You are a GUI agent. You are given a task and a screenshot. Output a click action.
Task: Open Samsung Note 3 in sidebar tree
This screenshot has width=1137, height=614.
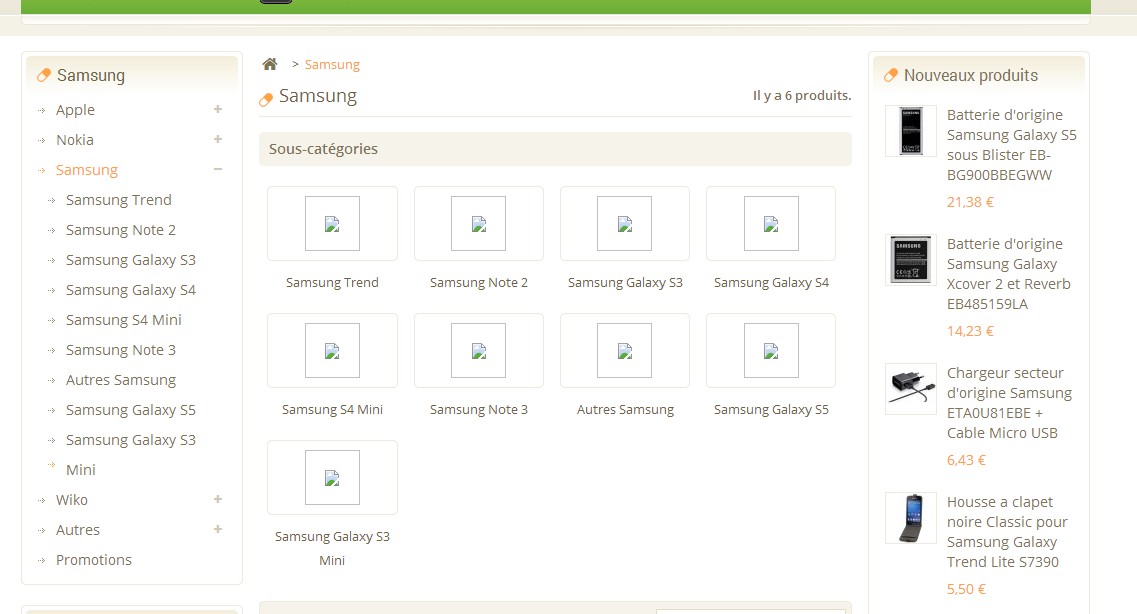121,350
